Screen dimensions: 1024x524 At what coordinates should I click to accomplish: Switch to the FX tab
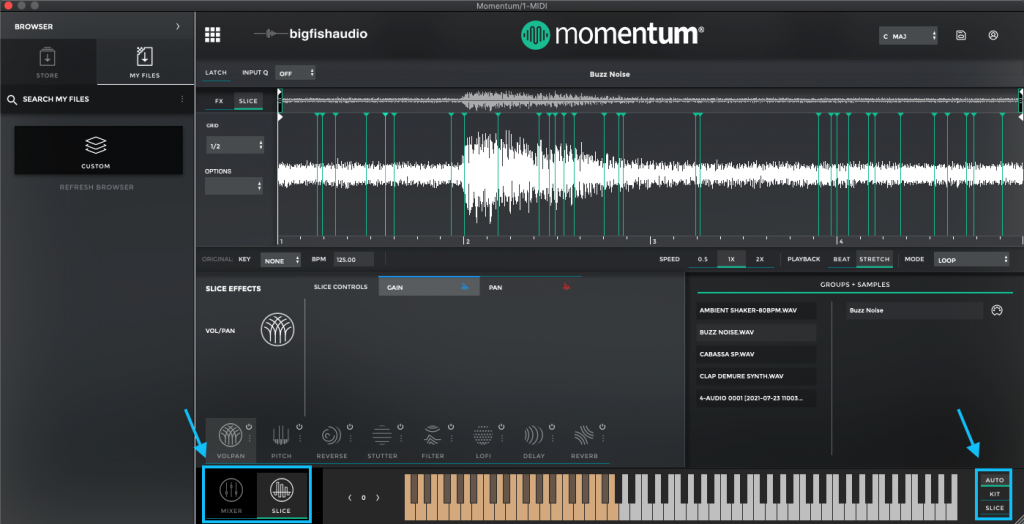click(219, 101)
